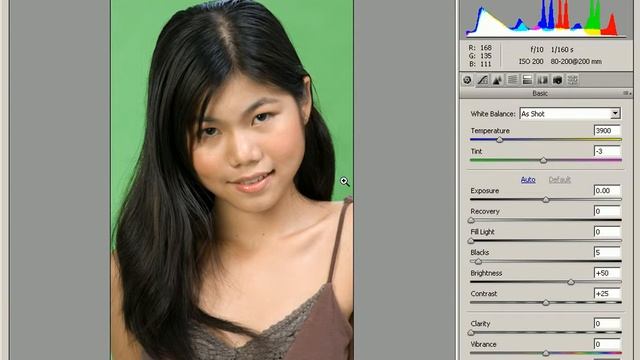Click the Blacks value field showing 5
640x360 pixels.
point(607,252)
